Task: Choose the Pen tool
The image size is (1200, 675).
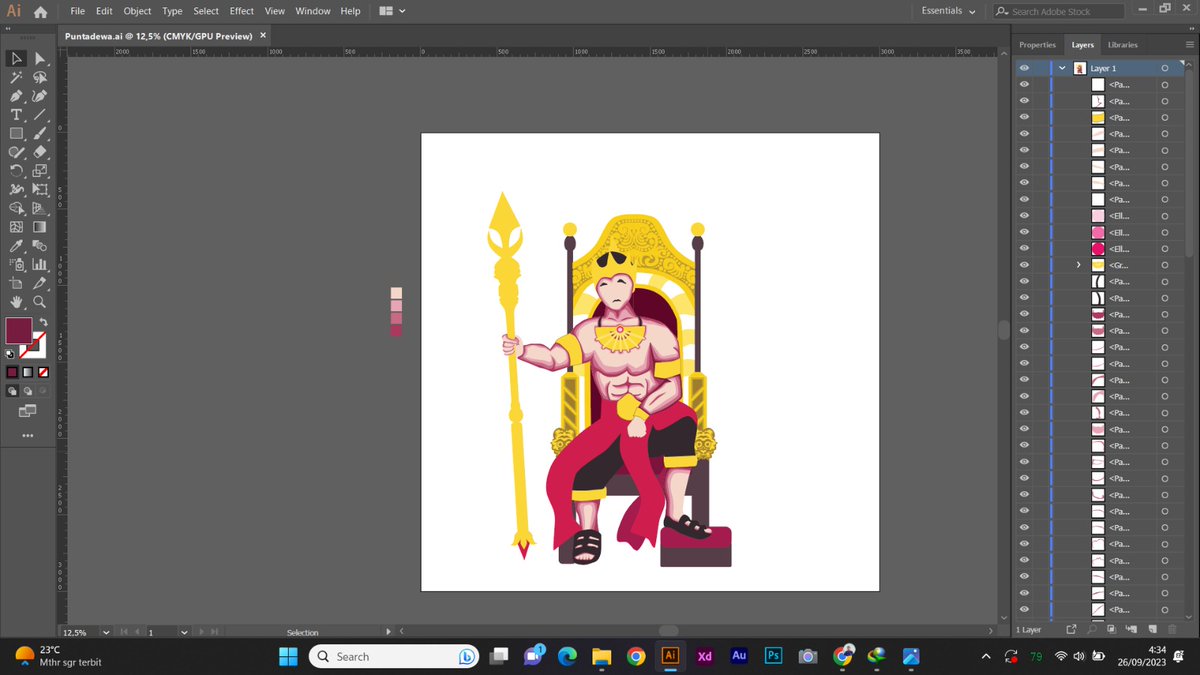Action: coord(17,96)
